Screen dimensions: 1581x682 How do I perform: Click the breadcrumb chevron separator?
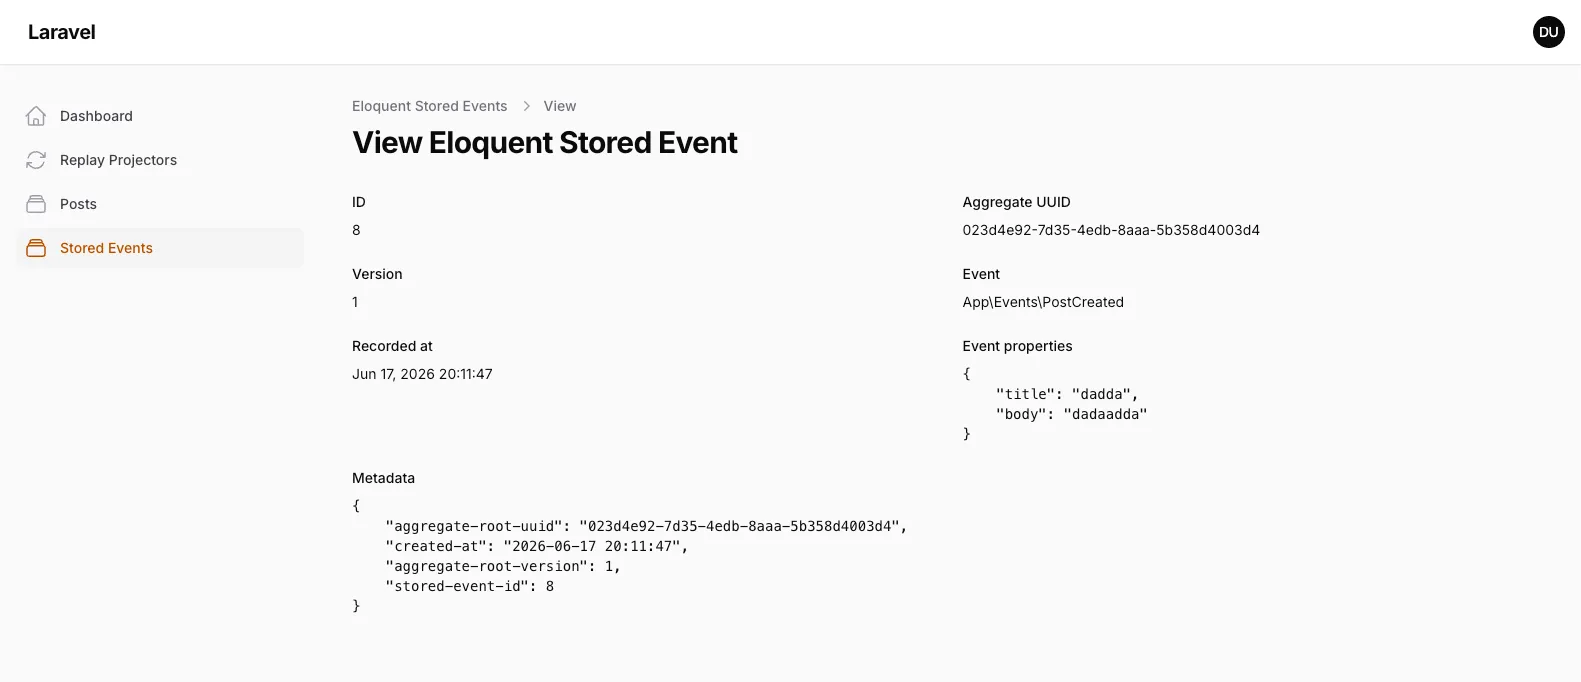pos(526,106)
